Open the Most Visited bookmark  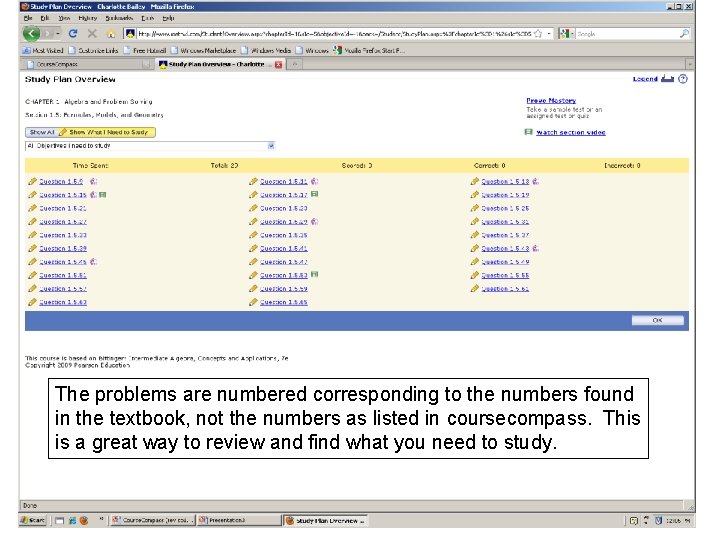click(43, 51)
